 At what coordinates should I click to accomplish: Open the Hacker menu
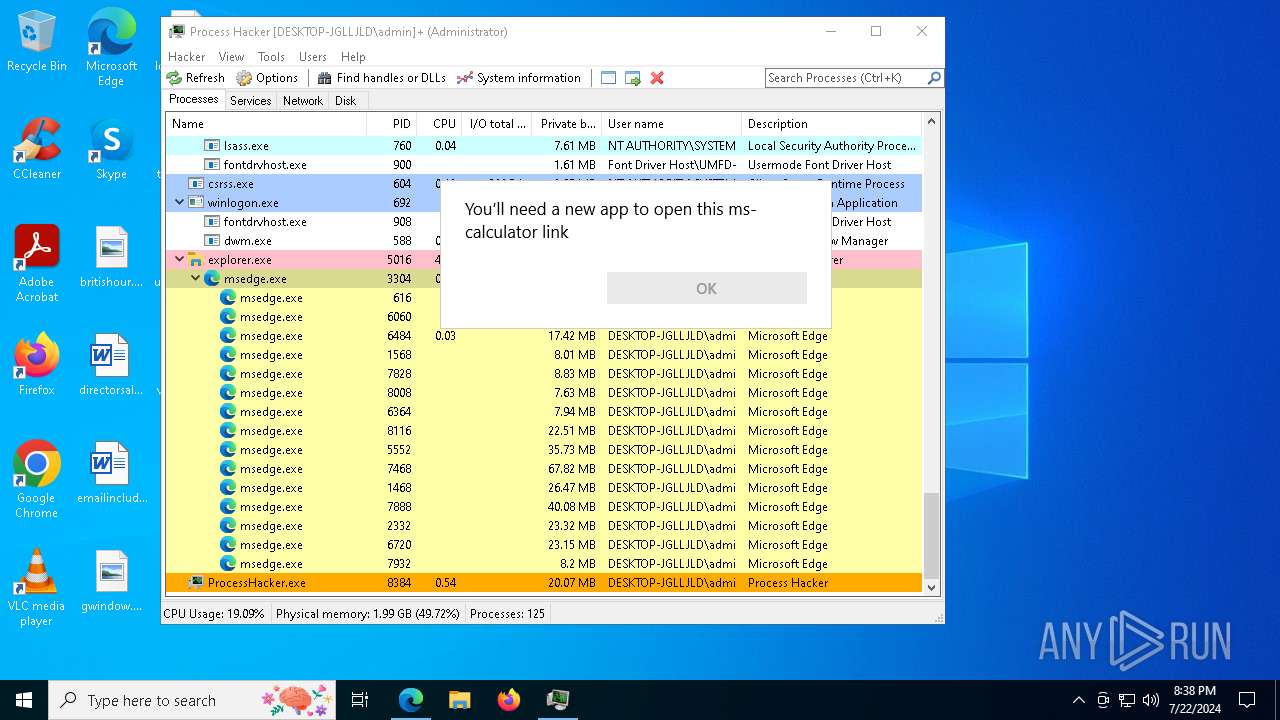tap(187, 57)
